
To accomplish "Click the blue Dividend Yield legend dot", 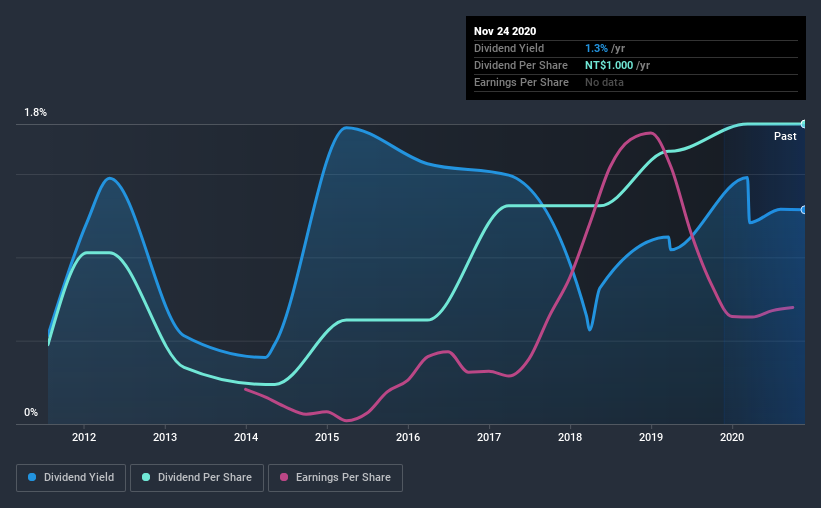I will coord(32,477).
